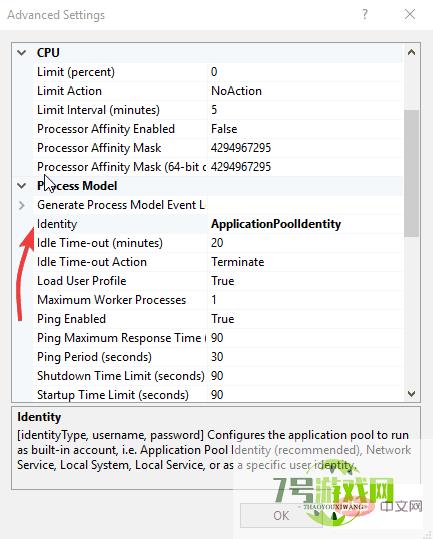Viewport: 433px width, 539px height.
Task: Click the help question mark icon
Action: 365,14
